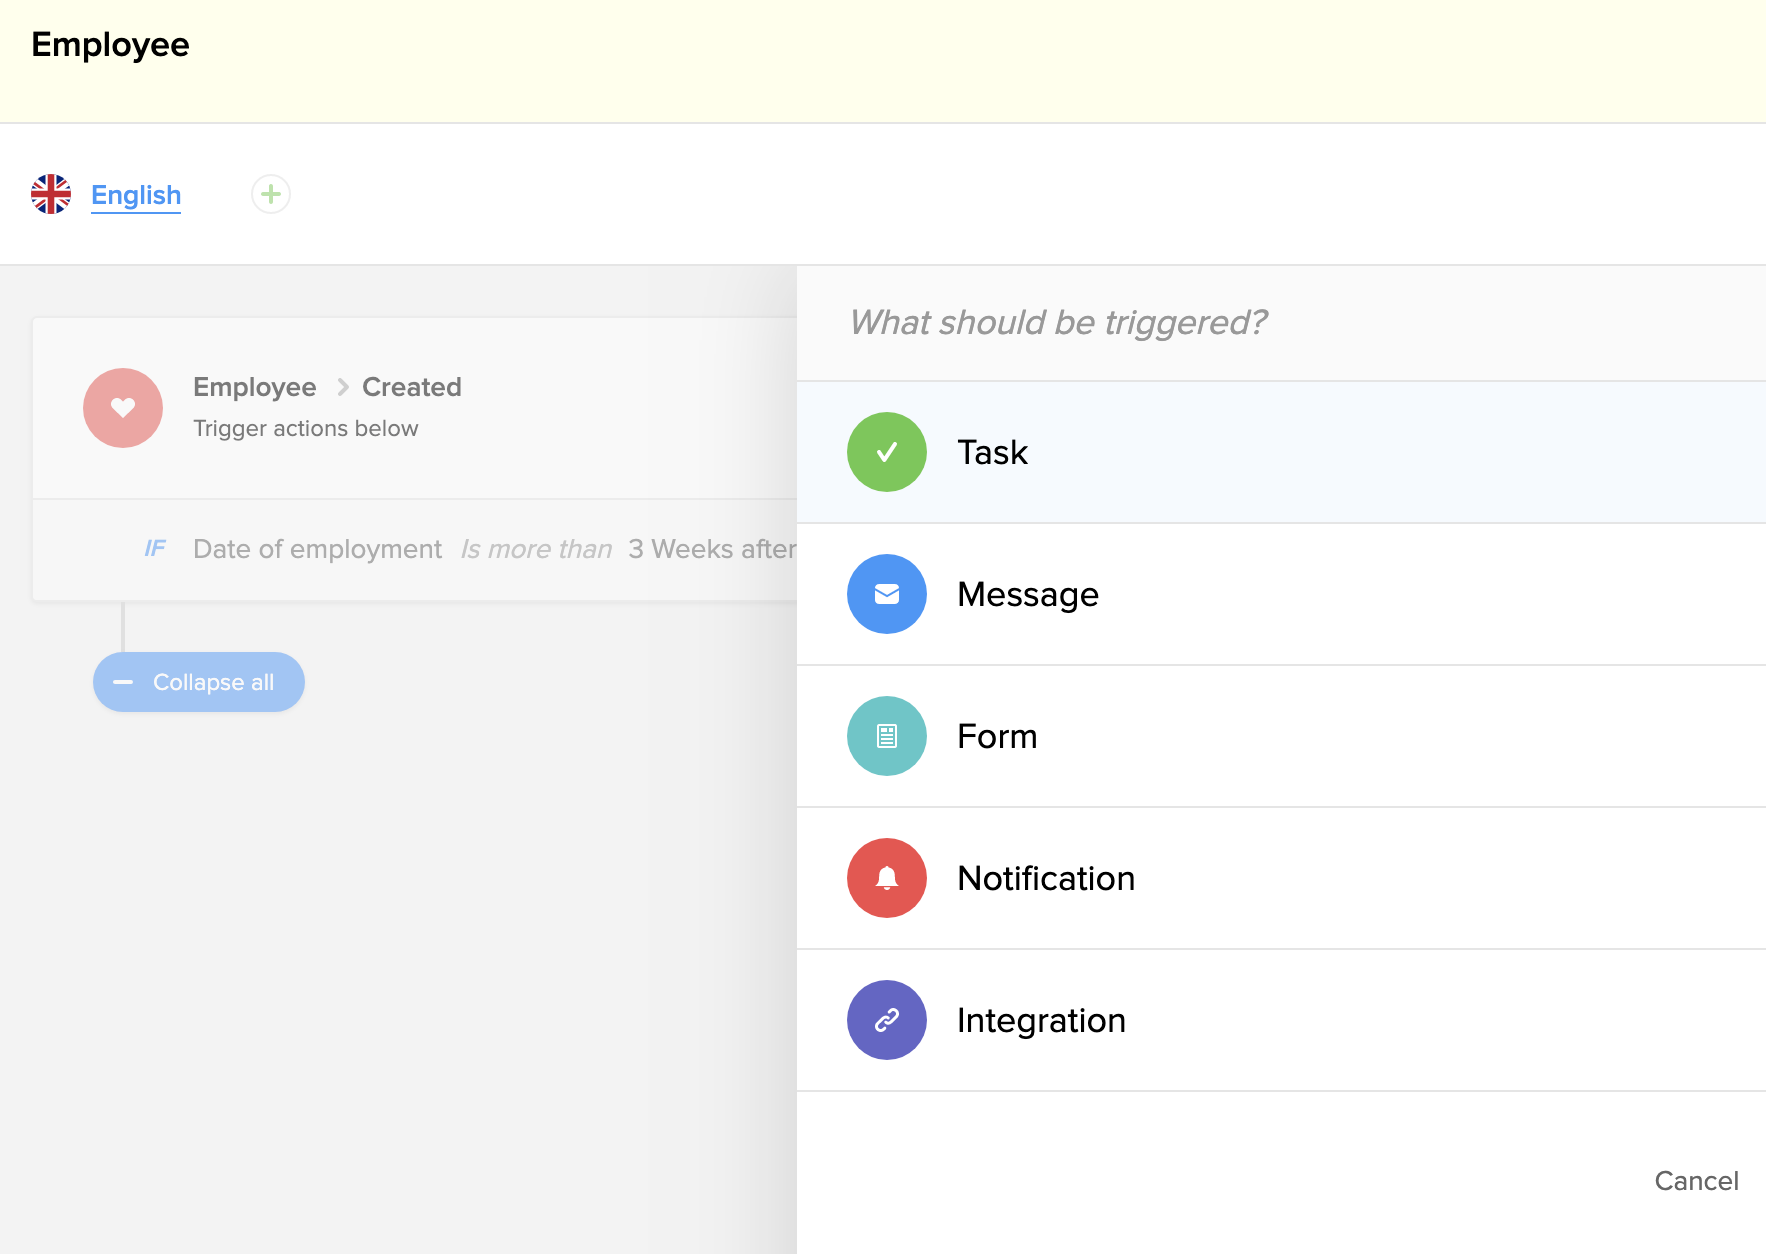The width and height of the screenshot is (1766, 1254).
Task: Click the IF condition label
Action: [155, 549]
